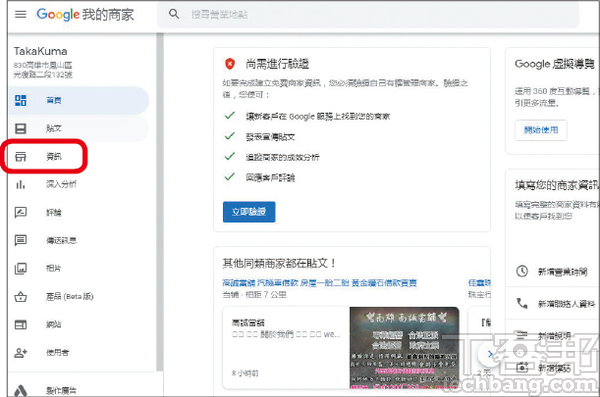Open the 使用者 sidebar item

(78, 352)
